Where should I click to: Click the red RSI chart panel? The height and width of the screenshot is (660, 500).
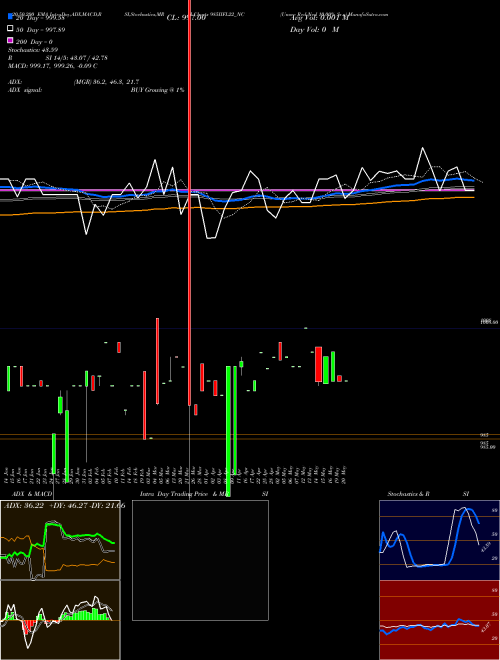click(439, 620)
